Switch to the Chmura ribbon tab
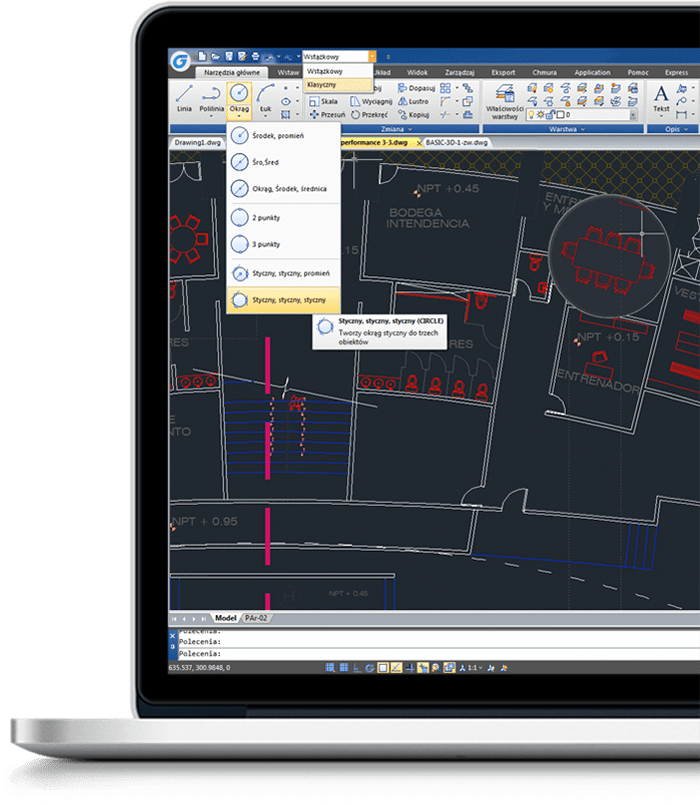The width and height of the screenshot is (700, 806). tap(544, 72)
